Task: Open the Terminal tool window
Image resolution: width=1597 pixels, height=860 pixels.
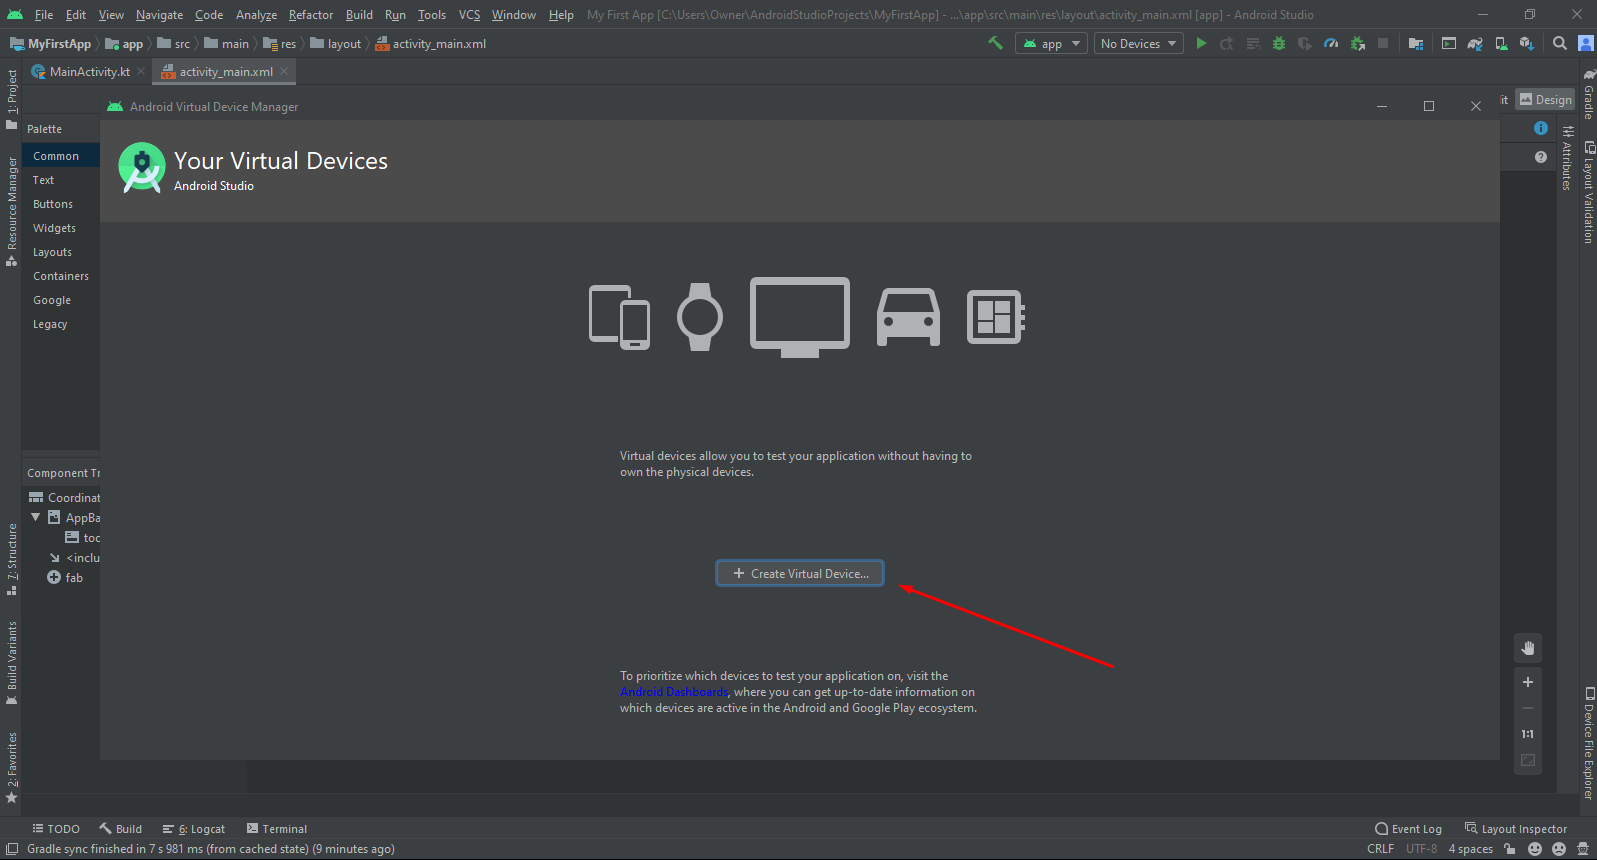Action: click(277, 829)
